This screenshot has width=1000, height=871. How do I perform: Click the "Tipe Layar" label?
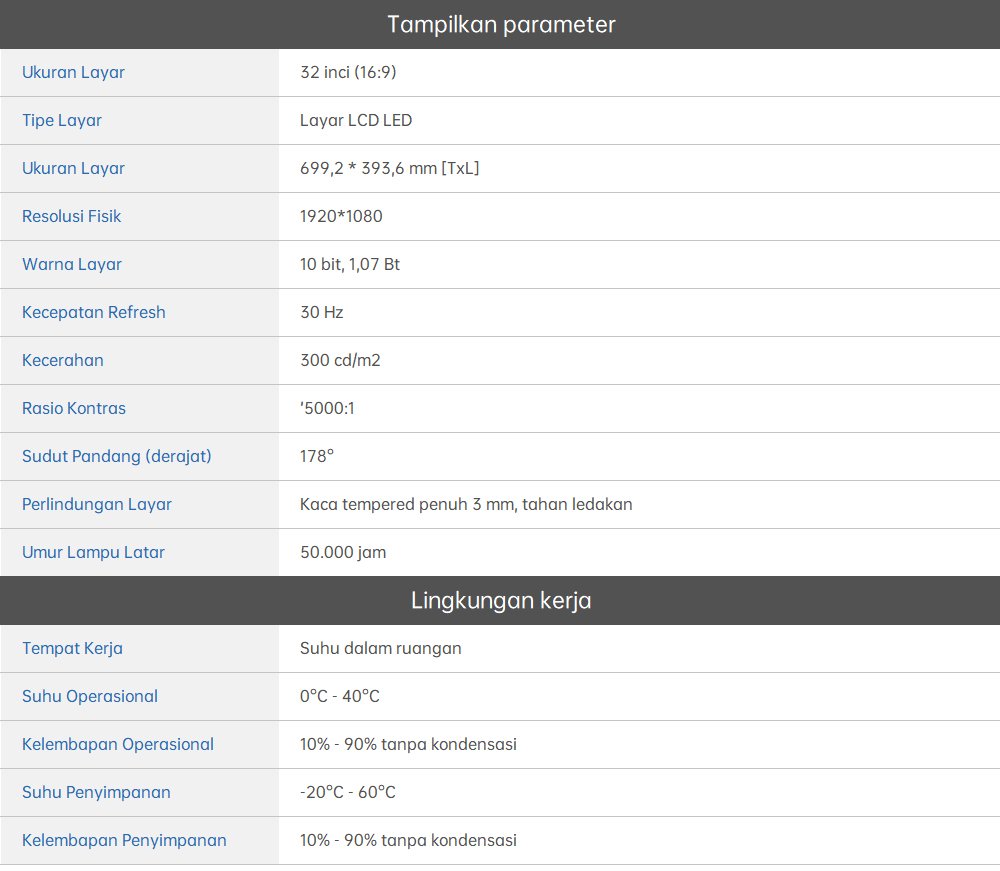[62, 120]
